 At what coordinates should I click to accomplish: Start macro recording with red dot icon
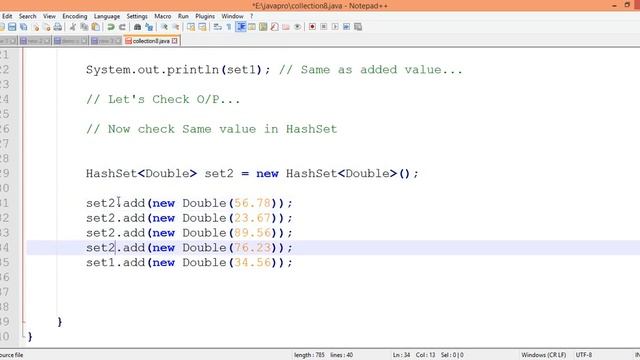point(312,27)
